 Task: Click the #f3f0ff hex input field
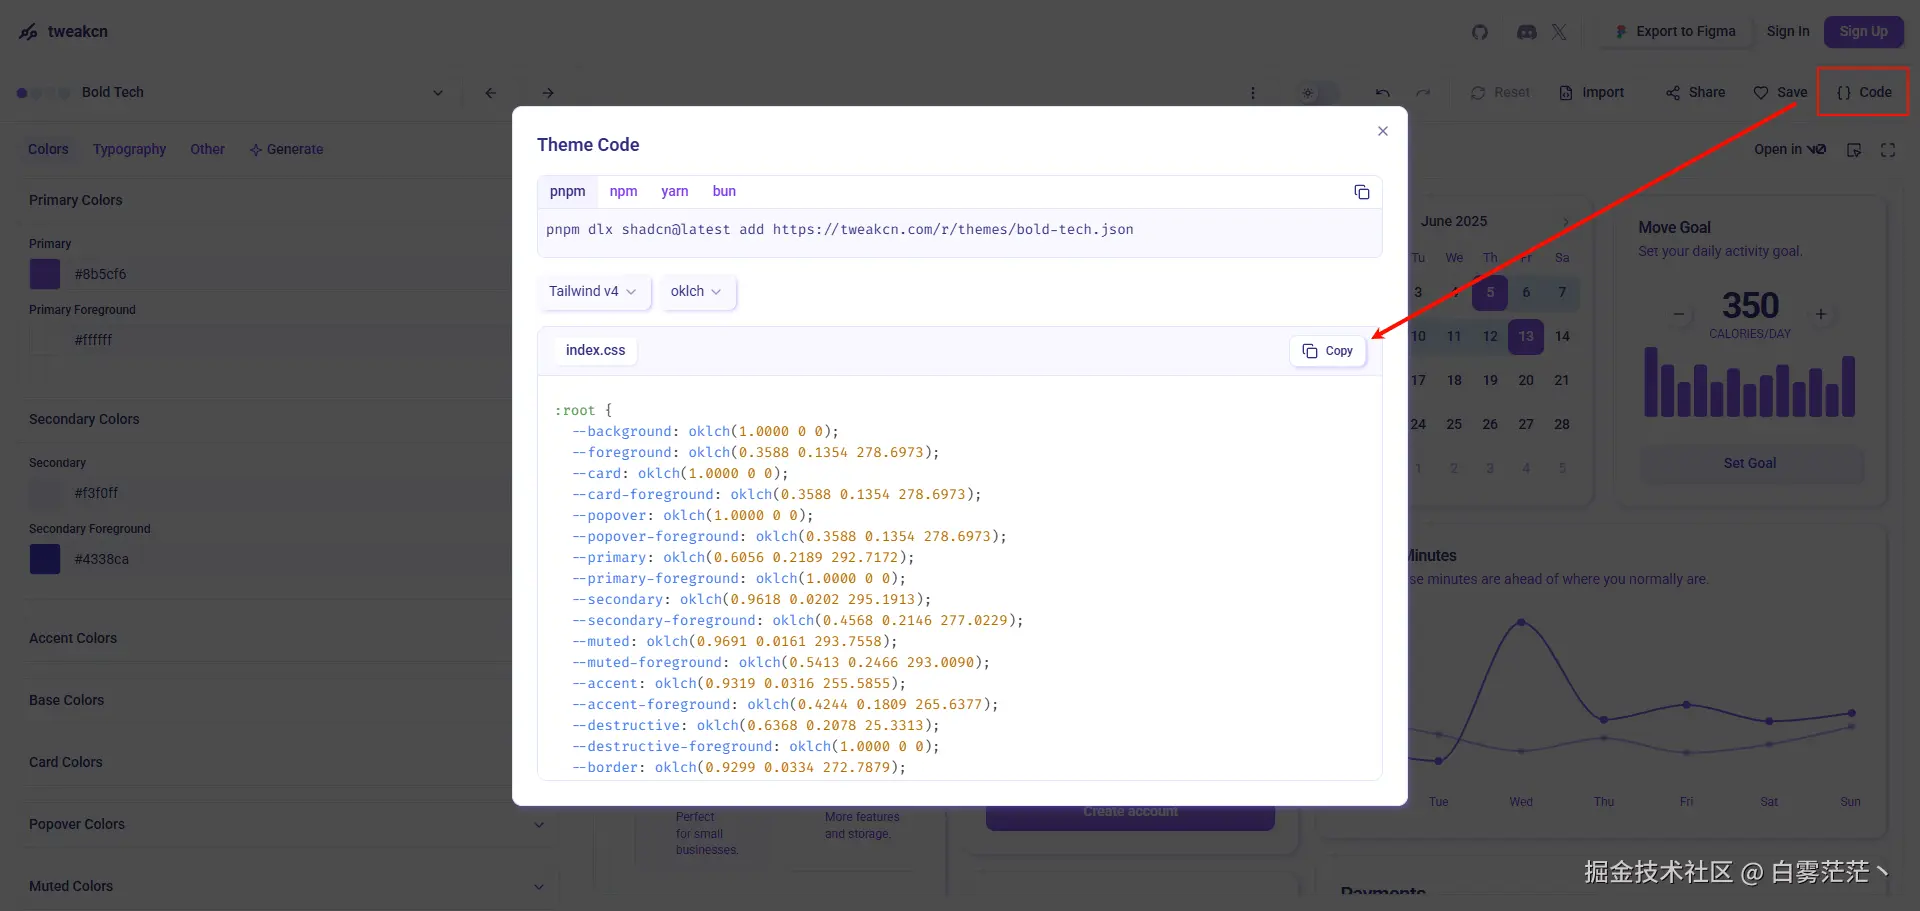(290, 494)
